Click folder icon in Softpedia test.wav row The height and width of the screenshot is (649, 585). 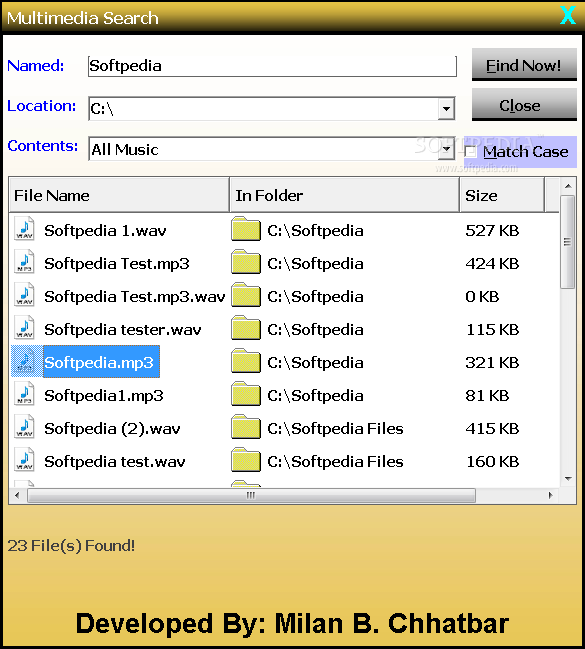pos(246,460)
